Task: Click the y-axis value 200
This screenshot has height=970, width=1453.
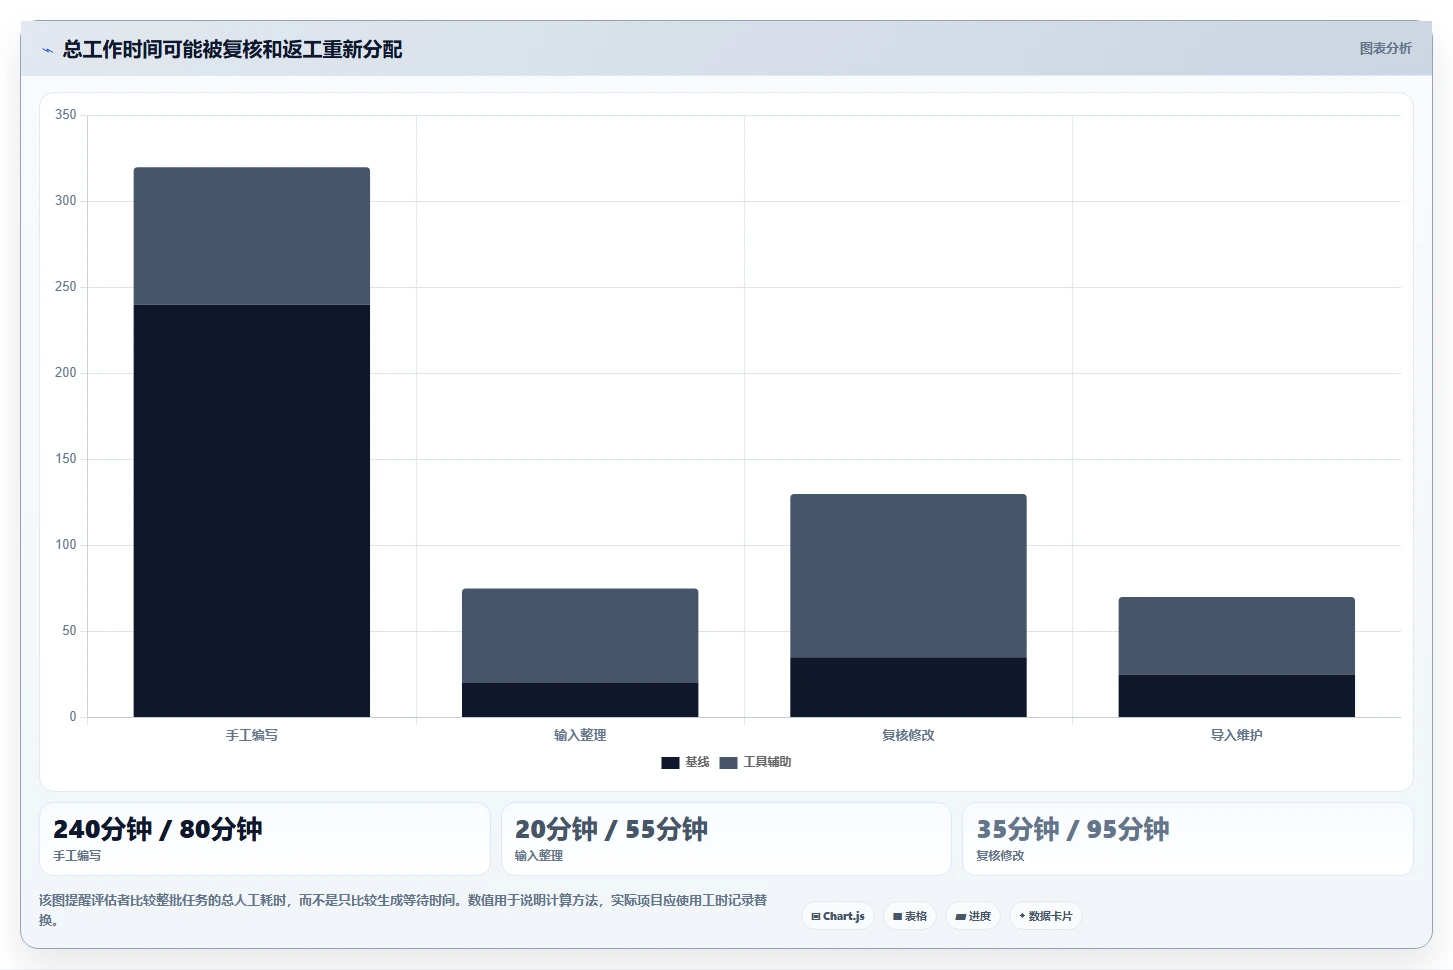Action: click(65, 373)
